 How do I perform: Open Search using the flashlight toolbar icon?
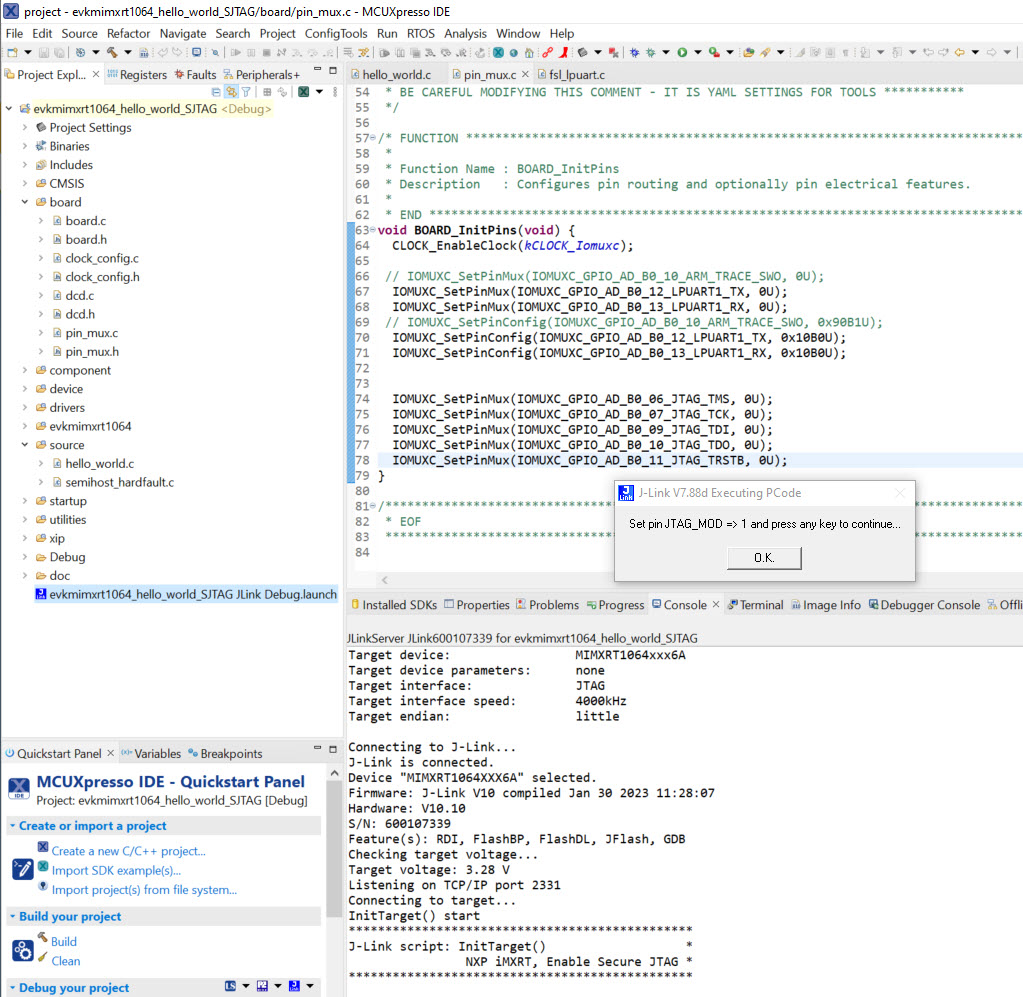click(216, 50)
